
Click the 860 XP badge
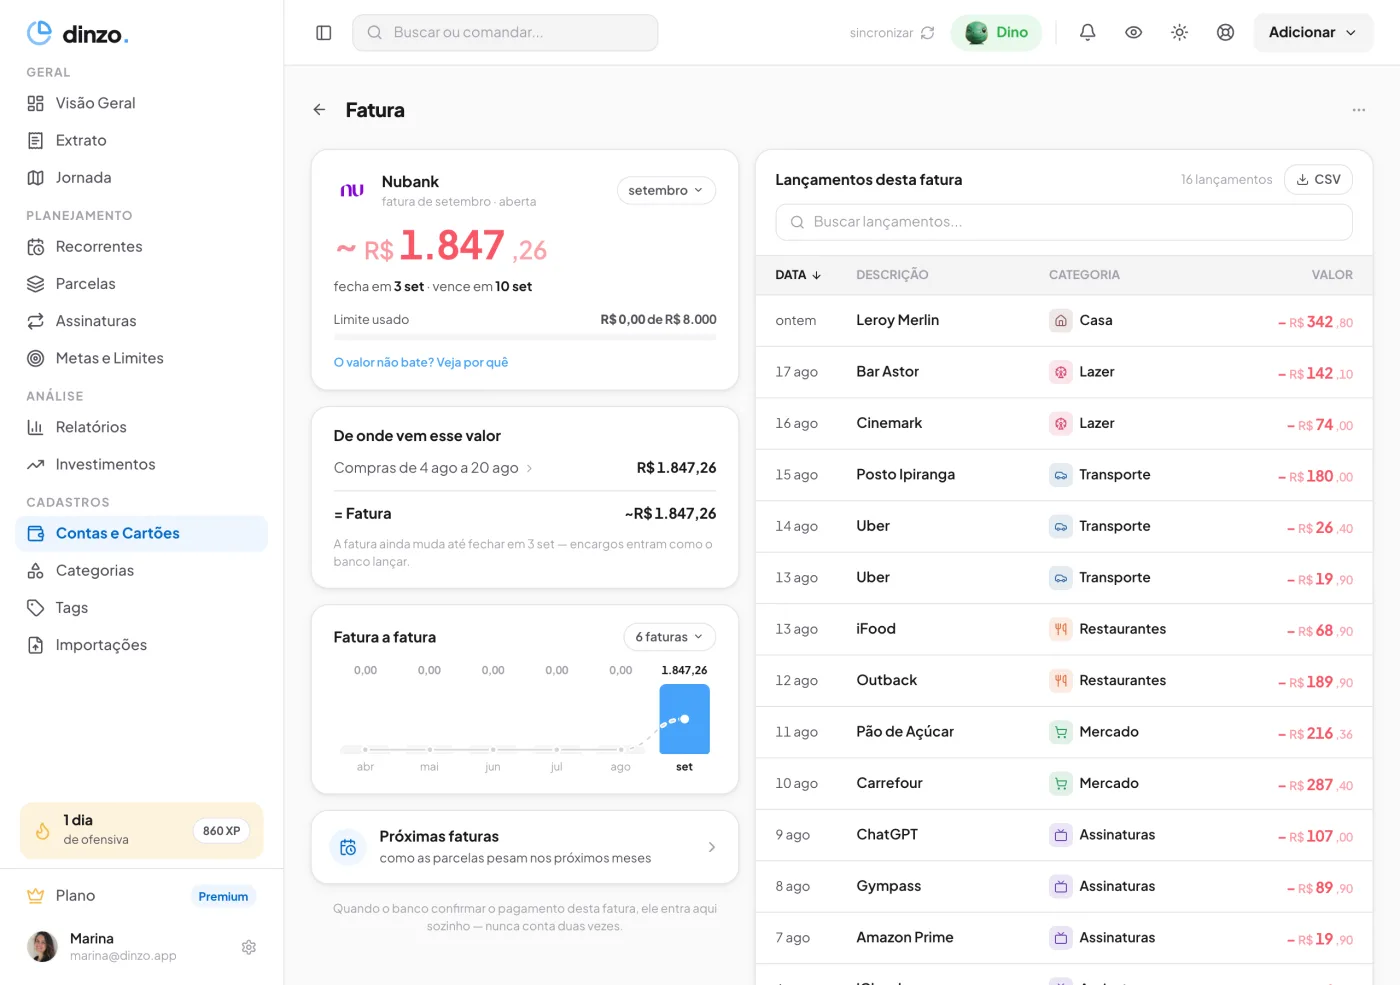221,831
